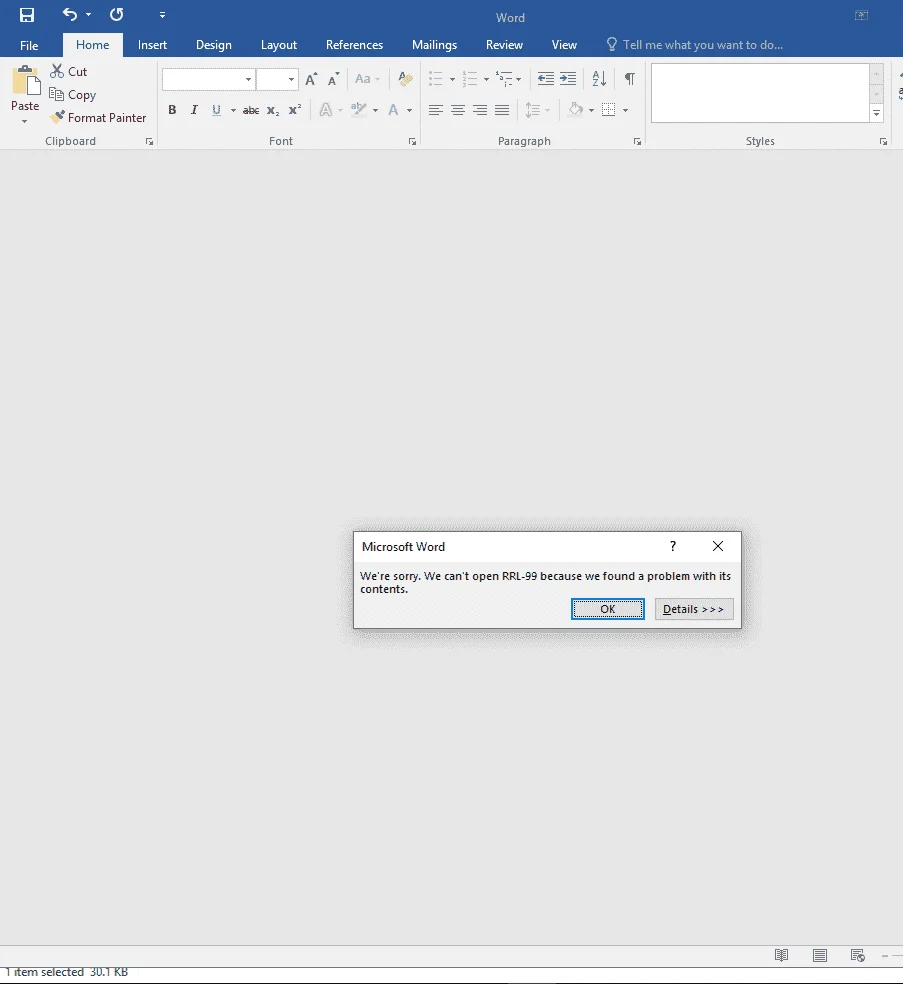Viewport: 903px width, 984px height.
Task: Click the Increase Indent icon
Action: point(568,79)
